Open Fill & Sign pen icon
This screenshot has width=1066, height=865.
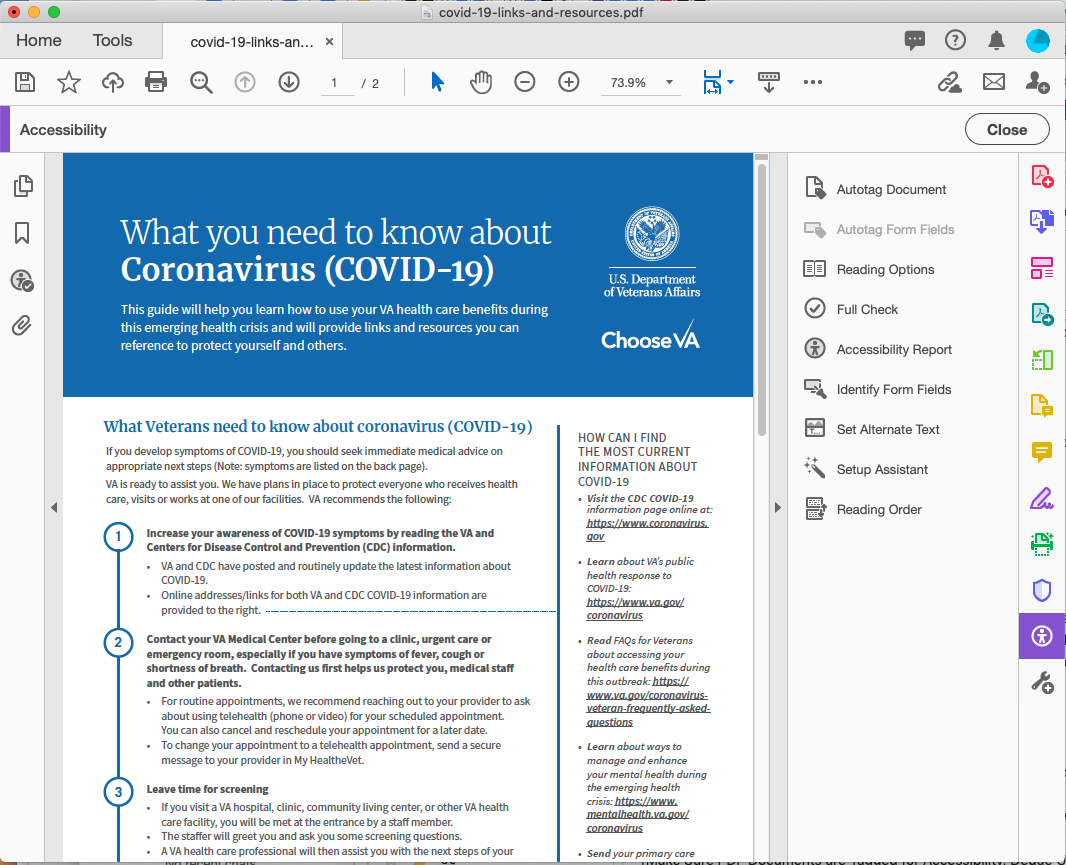click(1042, 498)
